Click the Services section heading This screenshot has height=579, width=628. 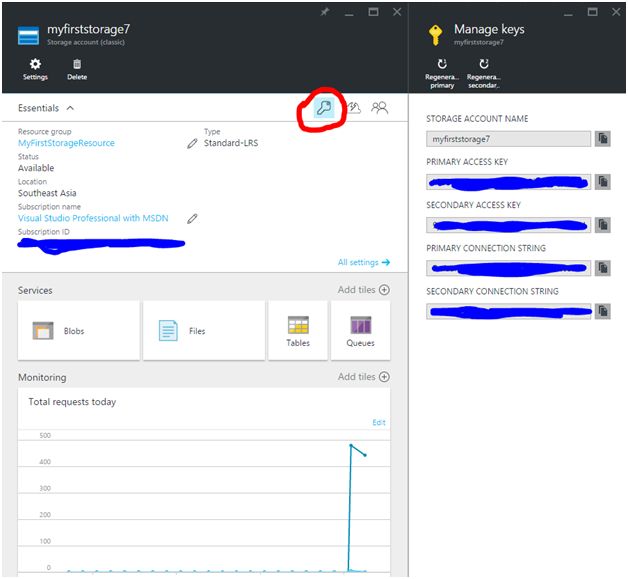click(x=35, y=290)
